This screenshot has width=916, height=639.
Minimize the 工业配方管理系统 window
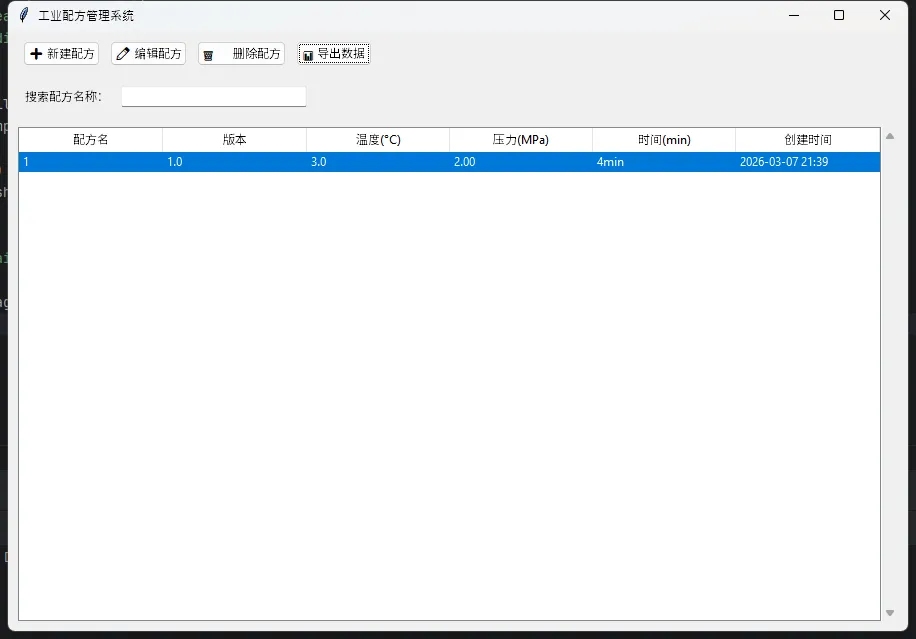coord(793,15)
